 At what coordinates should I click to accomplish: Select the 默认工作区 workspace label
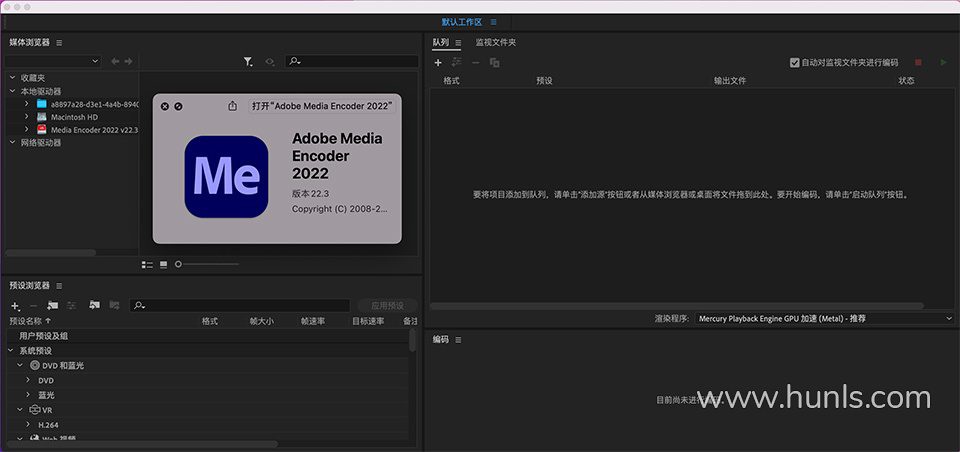coord(462,22)
